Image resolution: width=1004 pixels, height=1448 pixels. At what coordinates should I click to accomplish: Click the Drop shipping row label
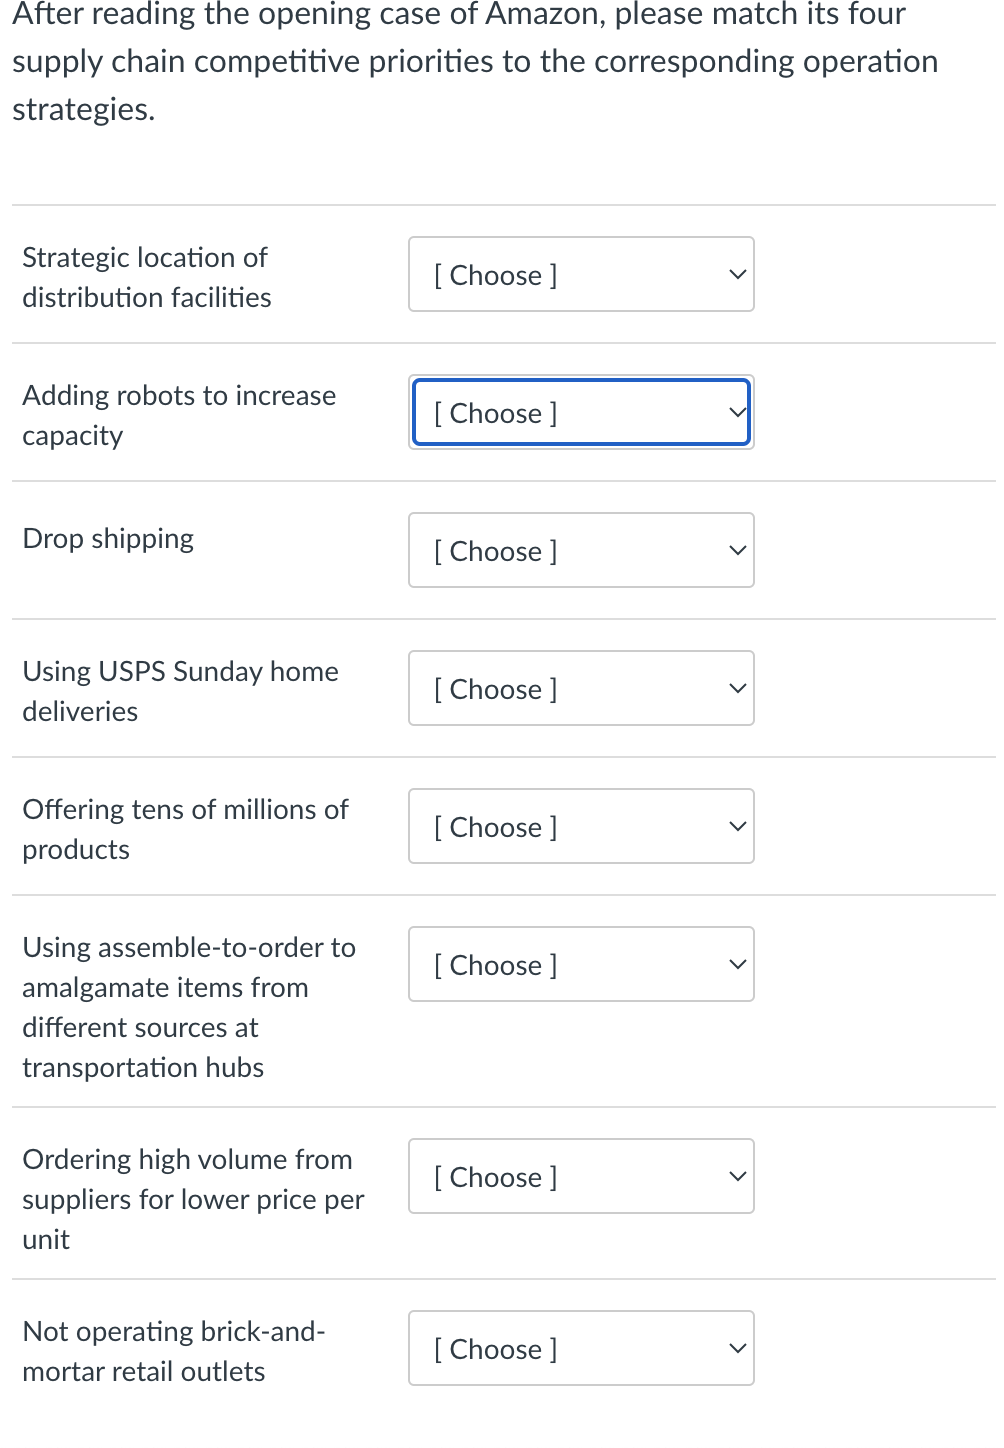(107, 538)
